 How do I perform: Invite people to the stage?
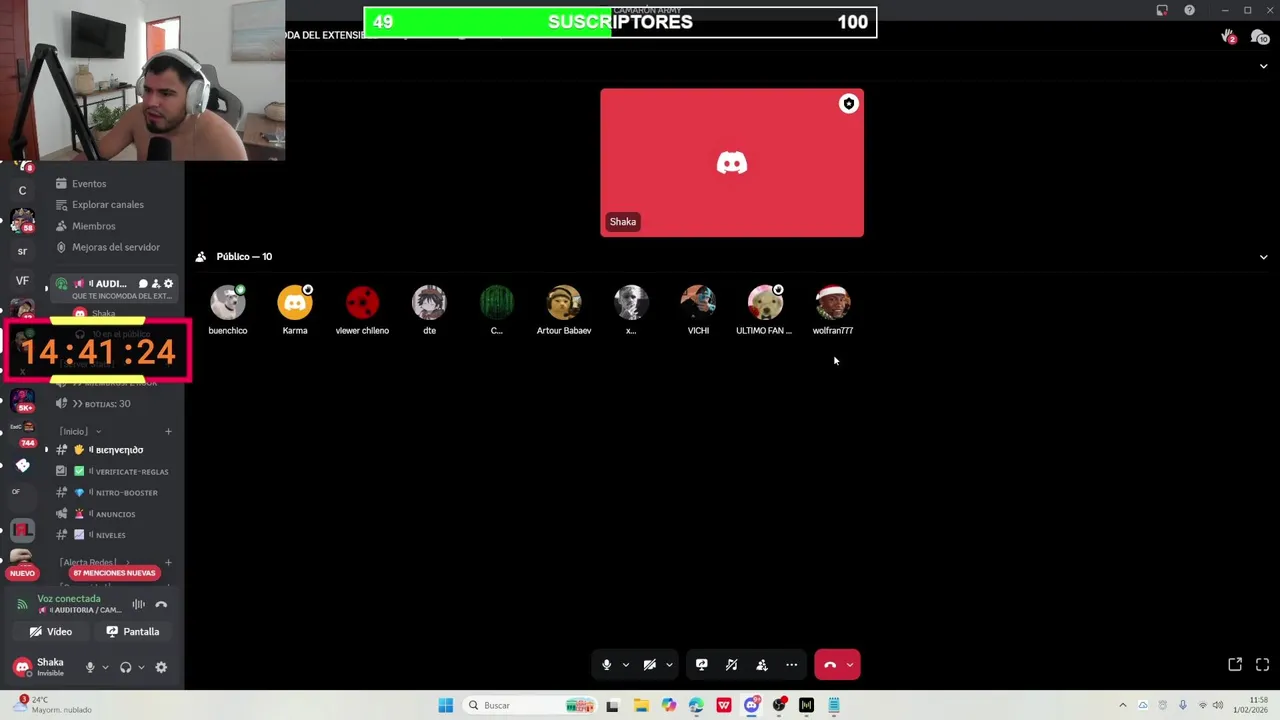762,665
